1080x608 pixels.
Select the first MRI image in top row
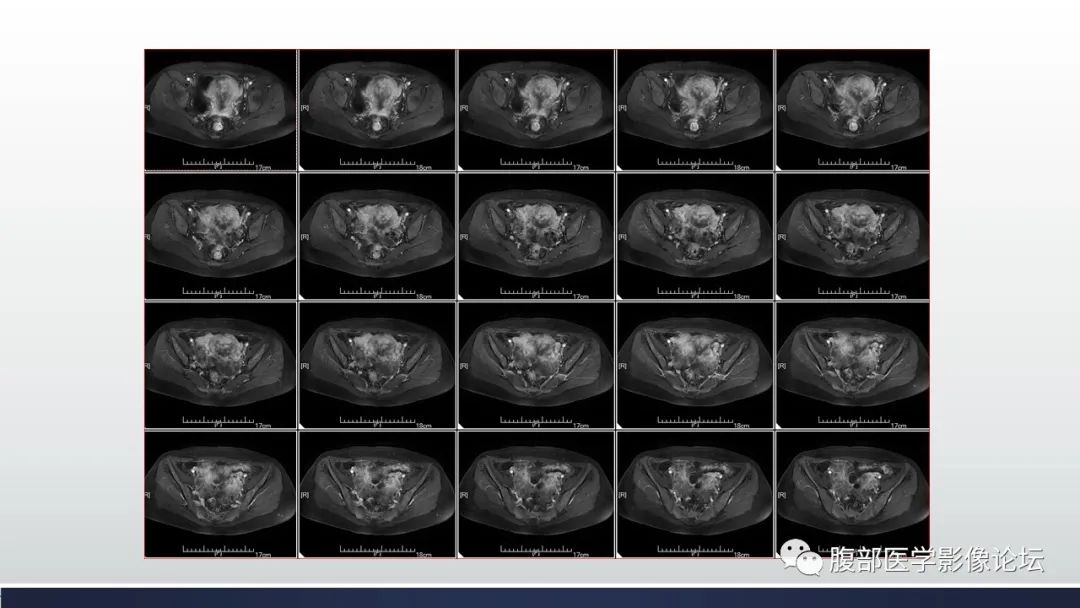pyautogui.click(x=221, y=110)
